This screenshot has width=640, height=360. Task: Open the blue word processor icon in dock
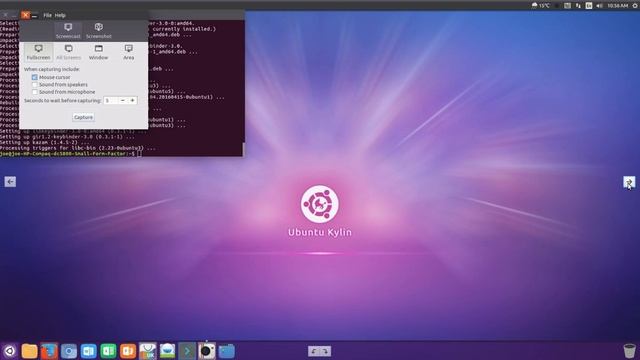[x=89, y=351]
